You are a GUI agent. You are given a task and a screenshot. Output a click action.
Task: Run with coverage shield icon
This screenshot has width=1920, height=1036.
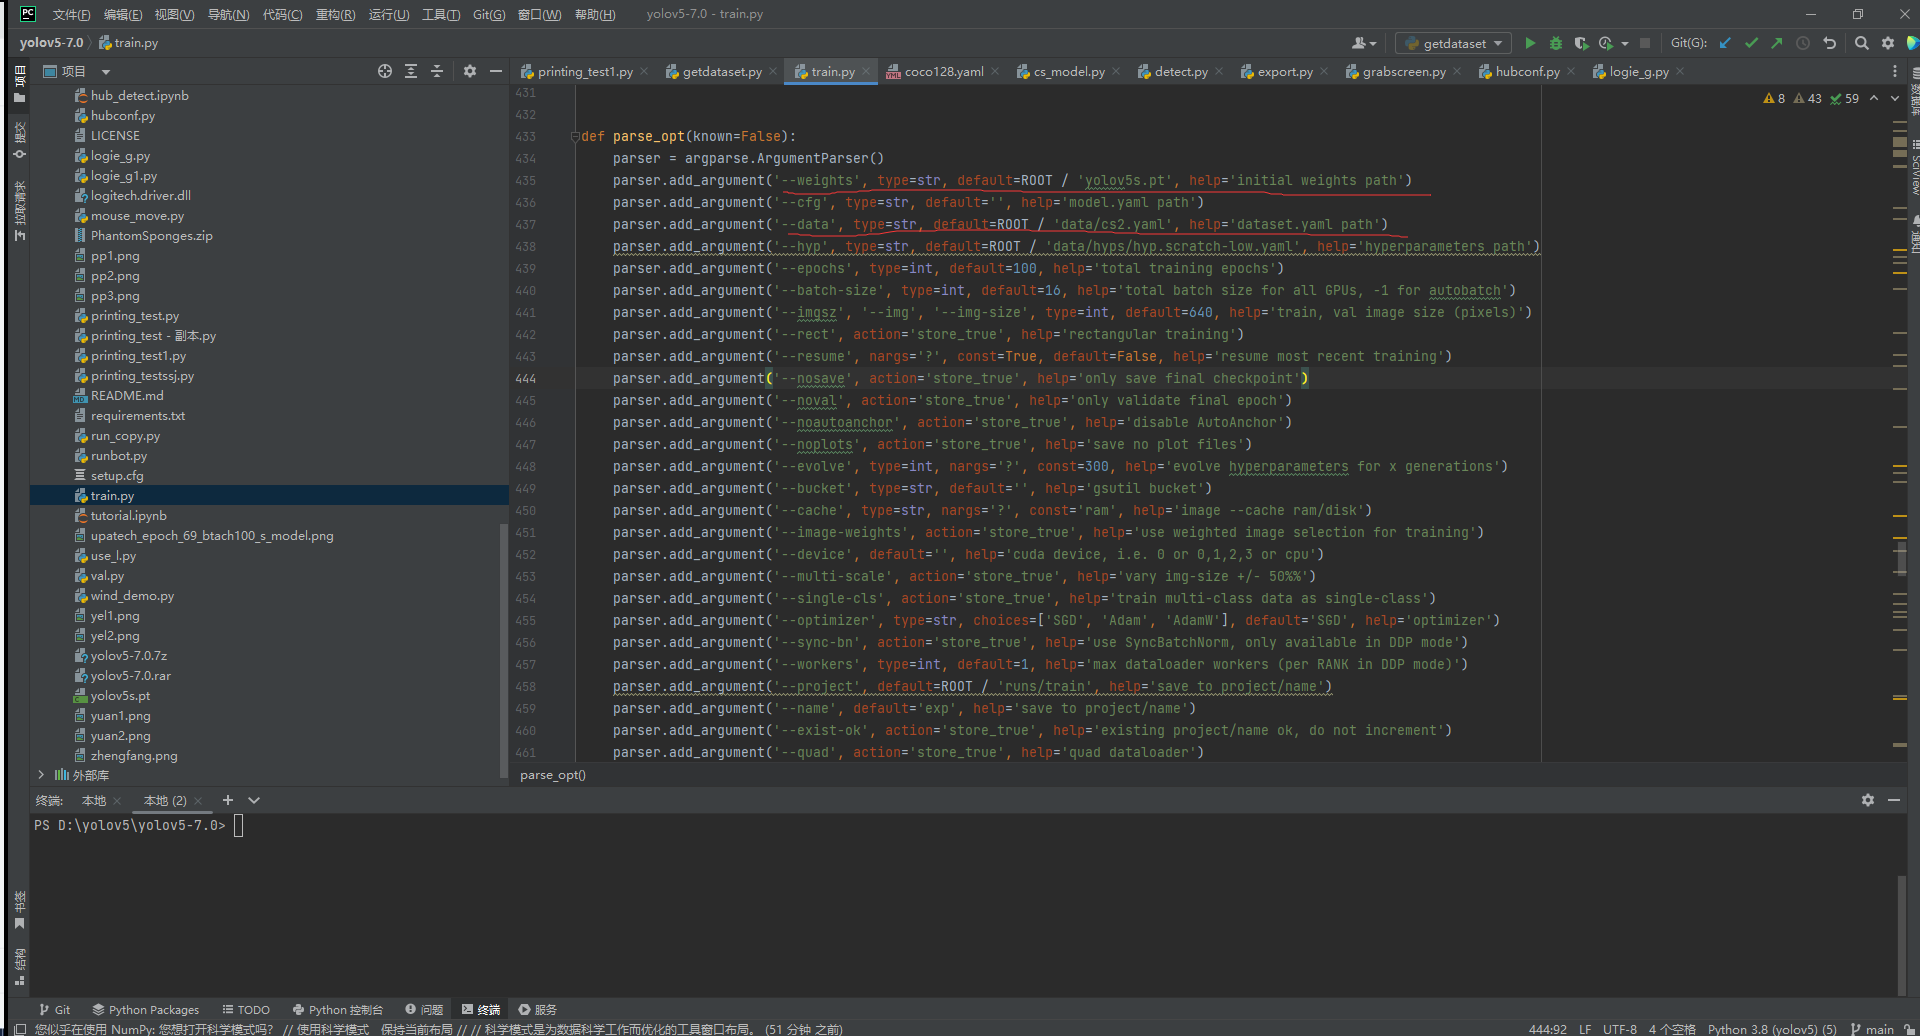tap(1581, 43)
